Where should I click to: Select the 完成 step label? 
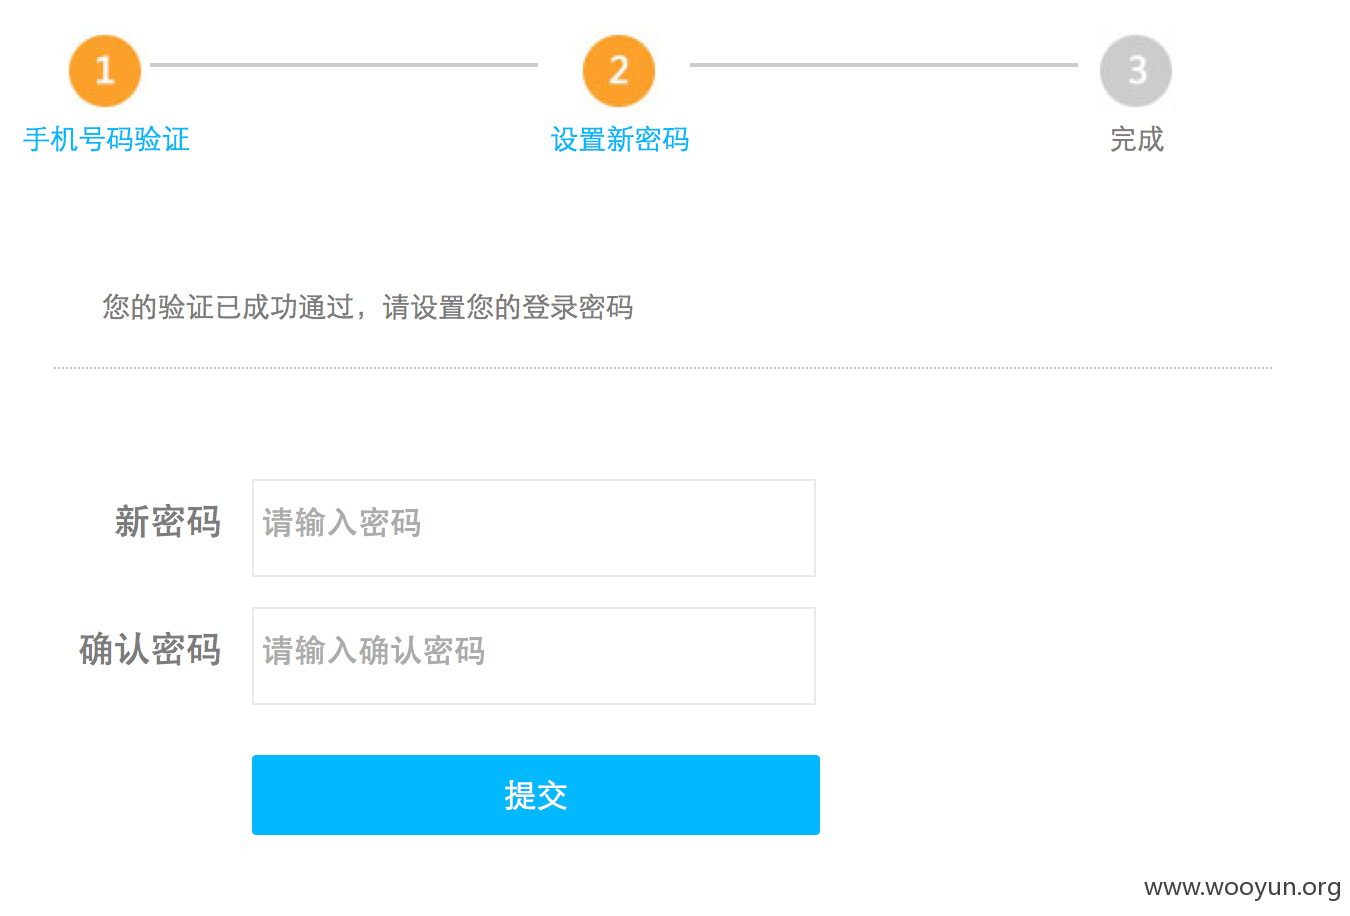tap(1137, 139)
